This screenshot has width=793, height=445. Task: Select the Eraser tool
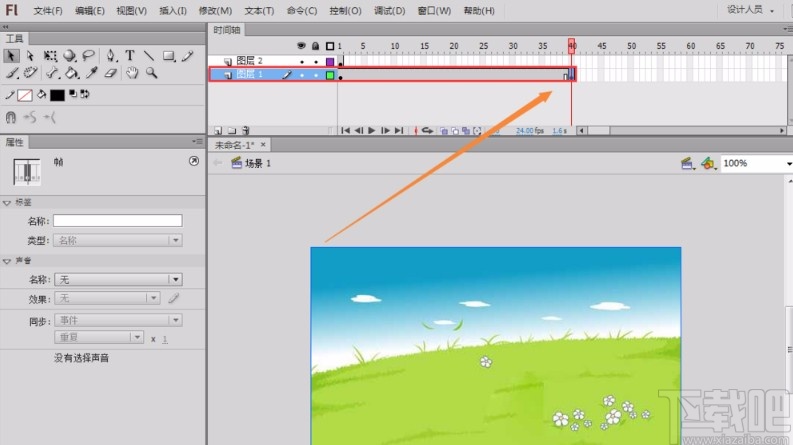click(x=111, y=73)
